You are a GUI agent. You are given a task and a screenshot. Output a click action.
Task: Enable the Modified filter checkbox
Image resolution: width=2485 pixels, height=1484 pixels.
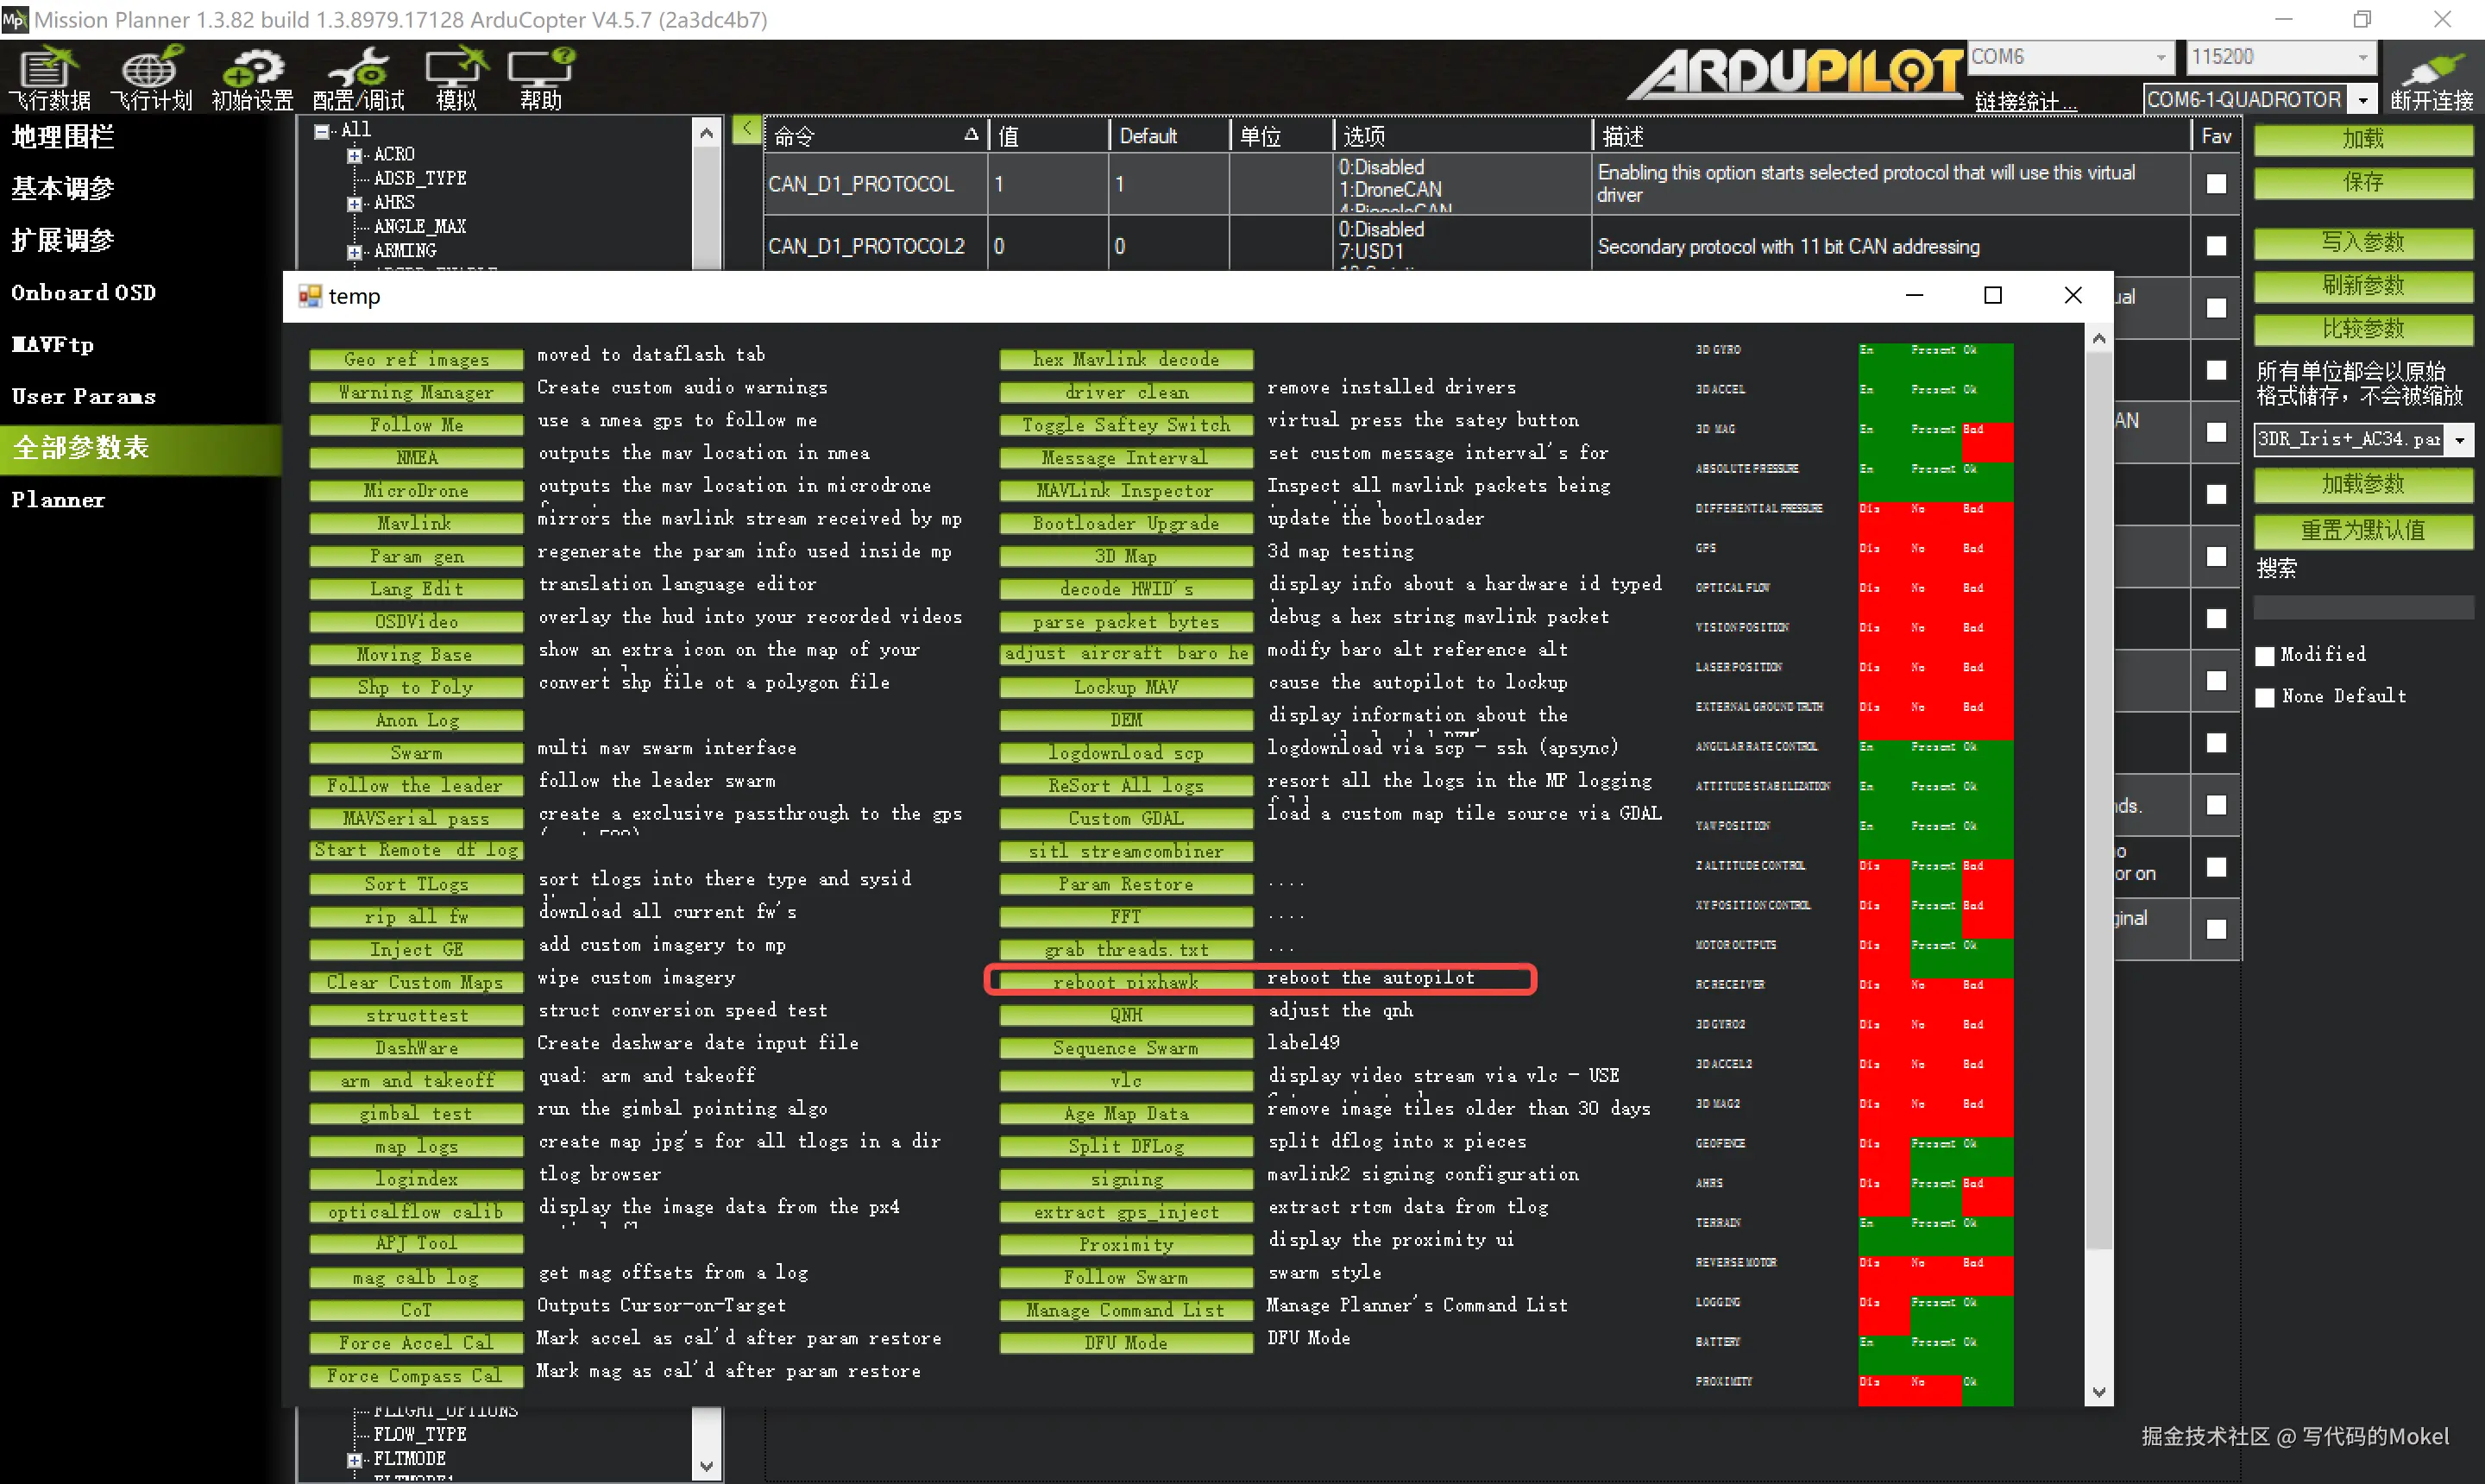click(x=2266, y=656)
